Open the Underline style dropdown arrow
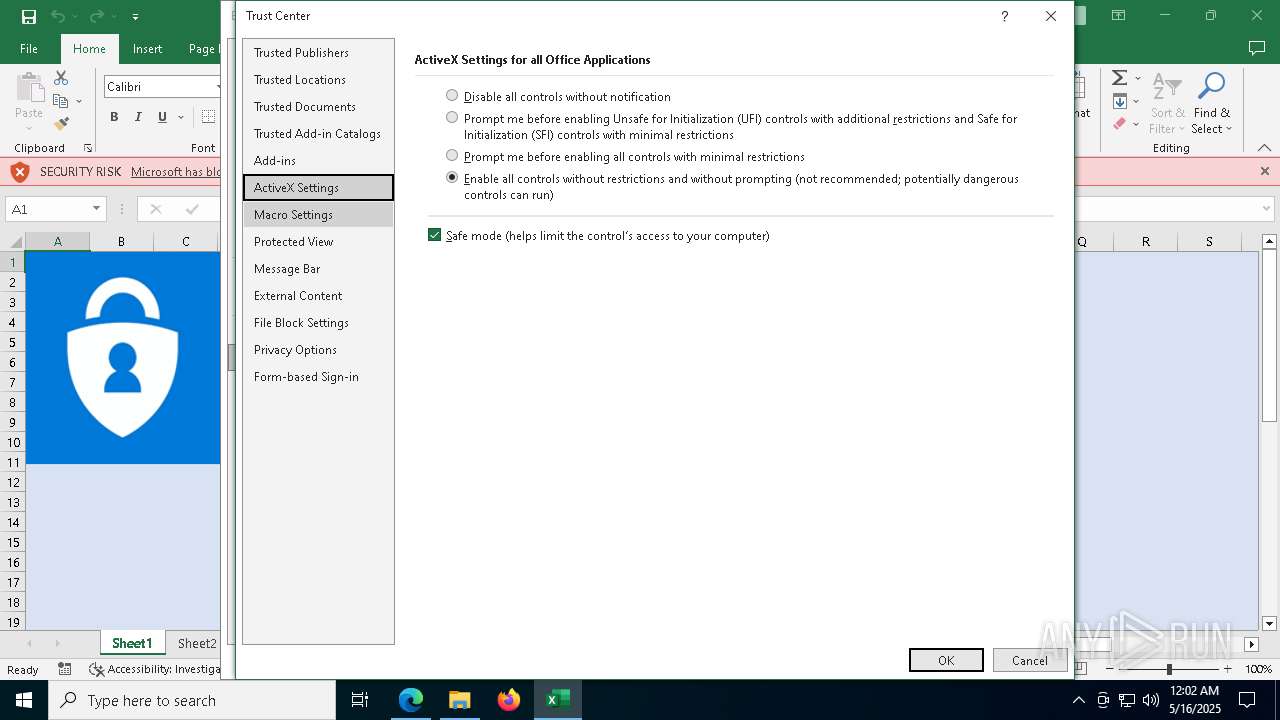 coord(181,117)
